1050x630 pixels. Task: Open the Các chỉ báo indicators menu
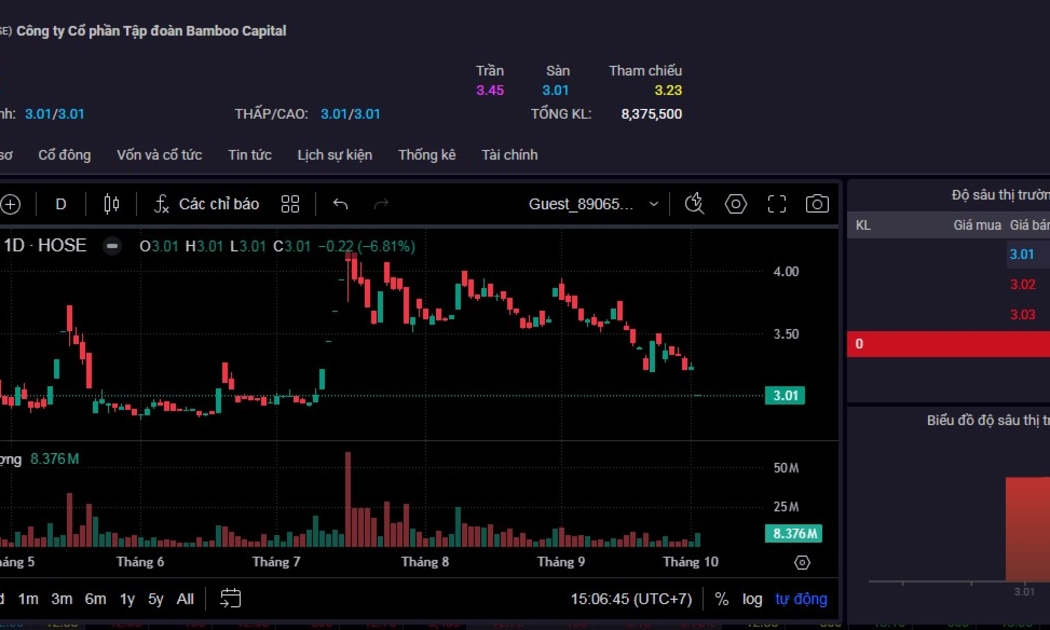click(x=206, y=204)
